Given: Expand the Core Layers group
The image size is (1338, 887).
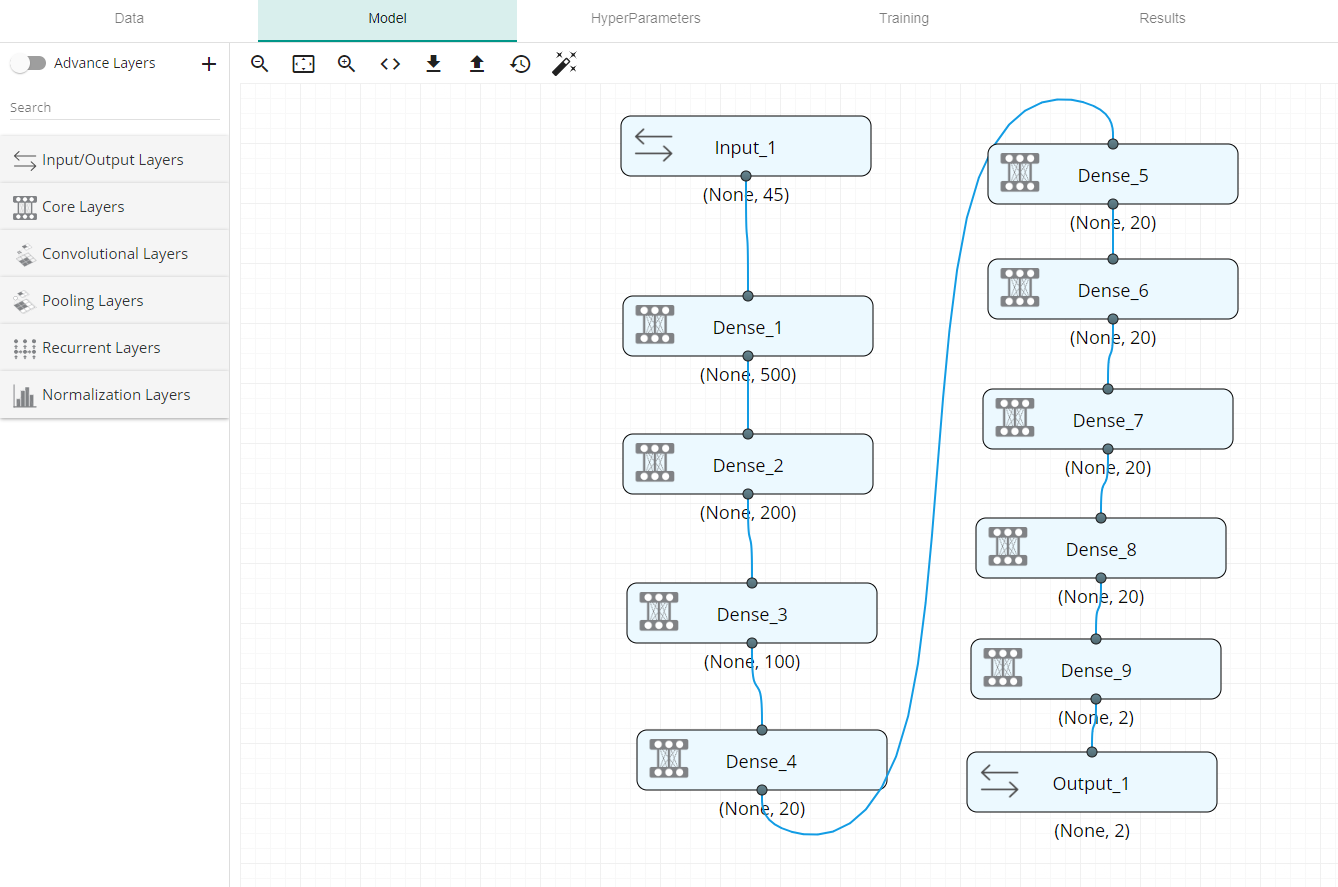Looking at the screenshot, I should point(115,207).
